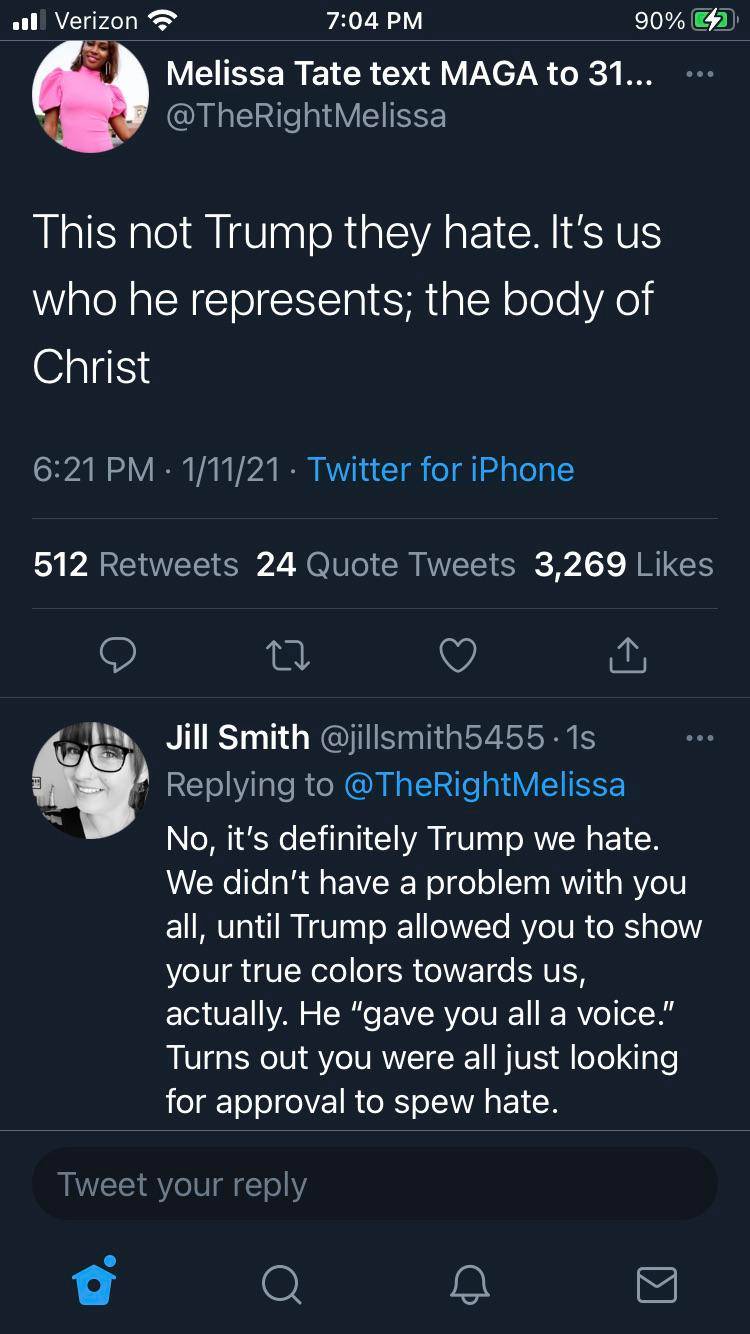The height and width of the screenshot is (1334, 750).
Task: Open the Search magnifier tab
Action: pyautogui.click(x=281, y=1283)
